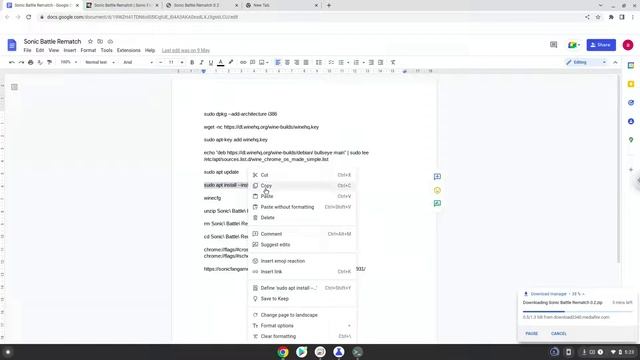Click the Move document folder icon

click(x=100, y=42)
